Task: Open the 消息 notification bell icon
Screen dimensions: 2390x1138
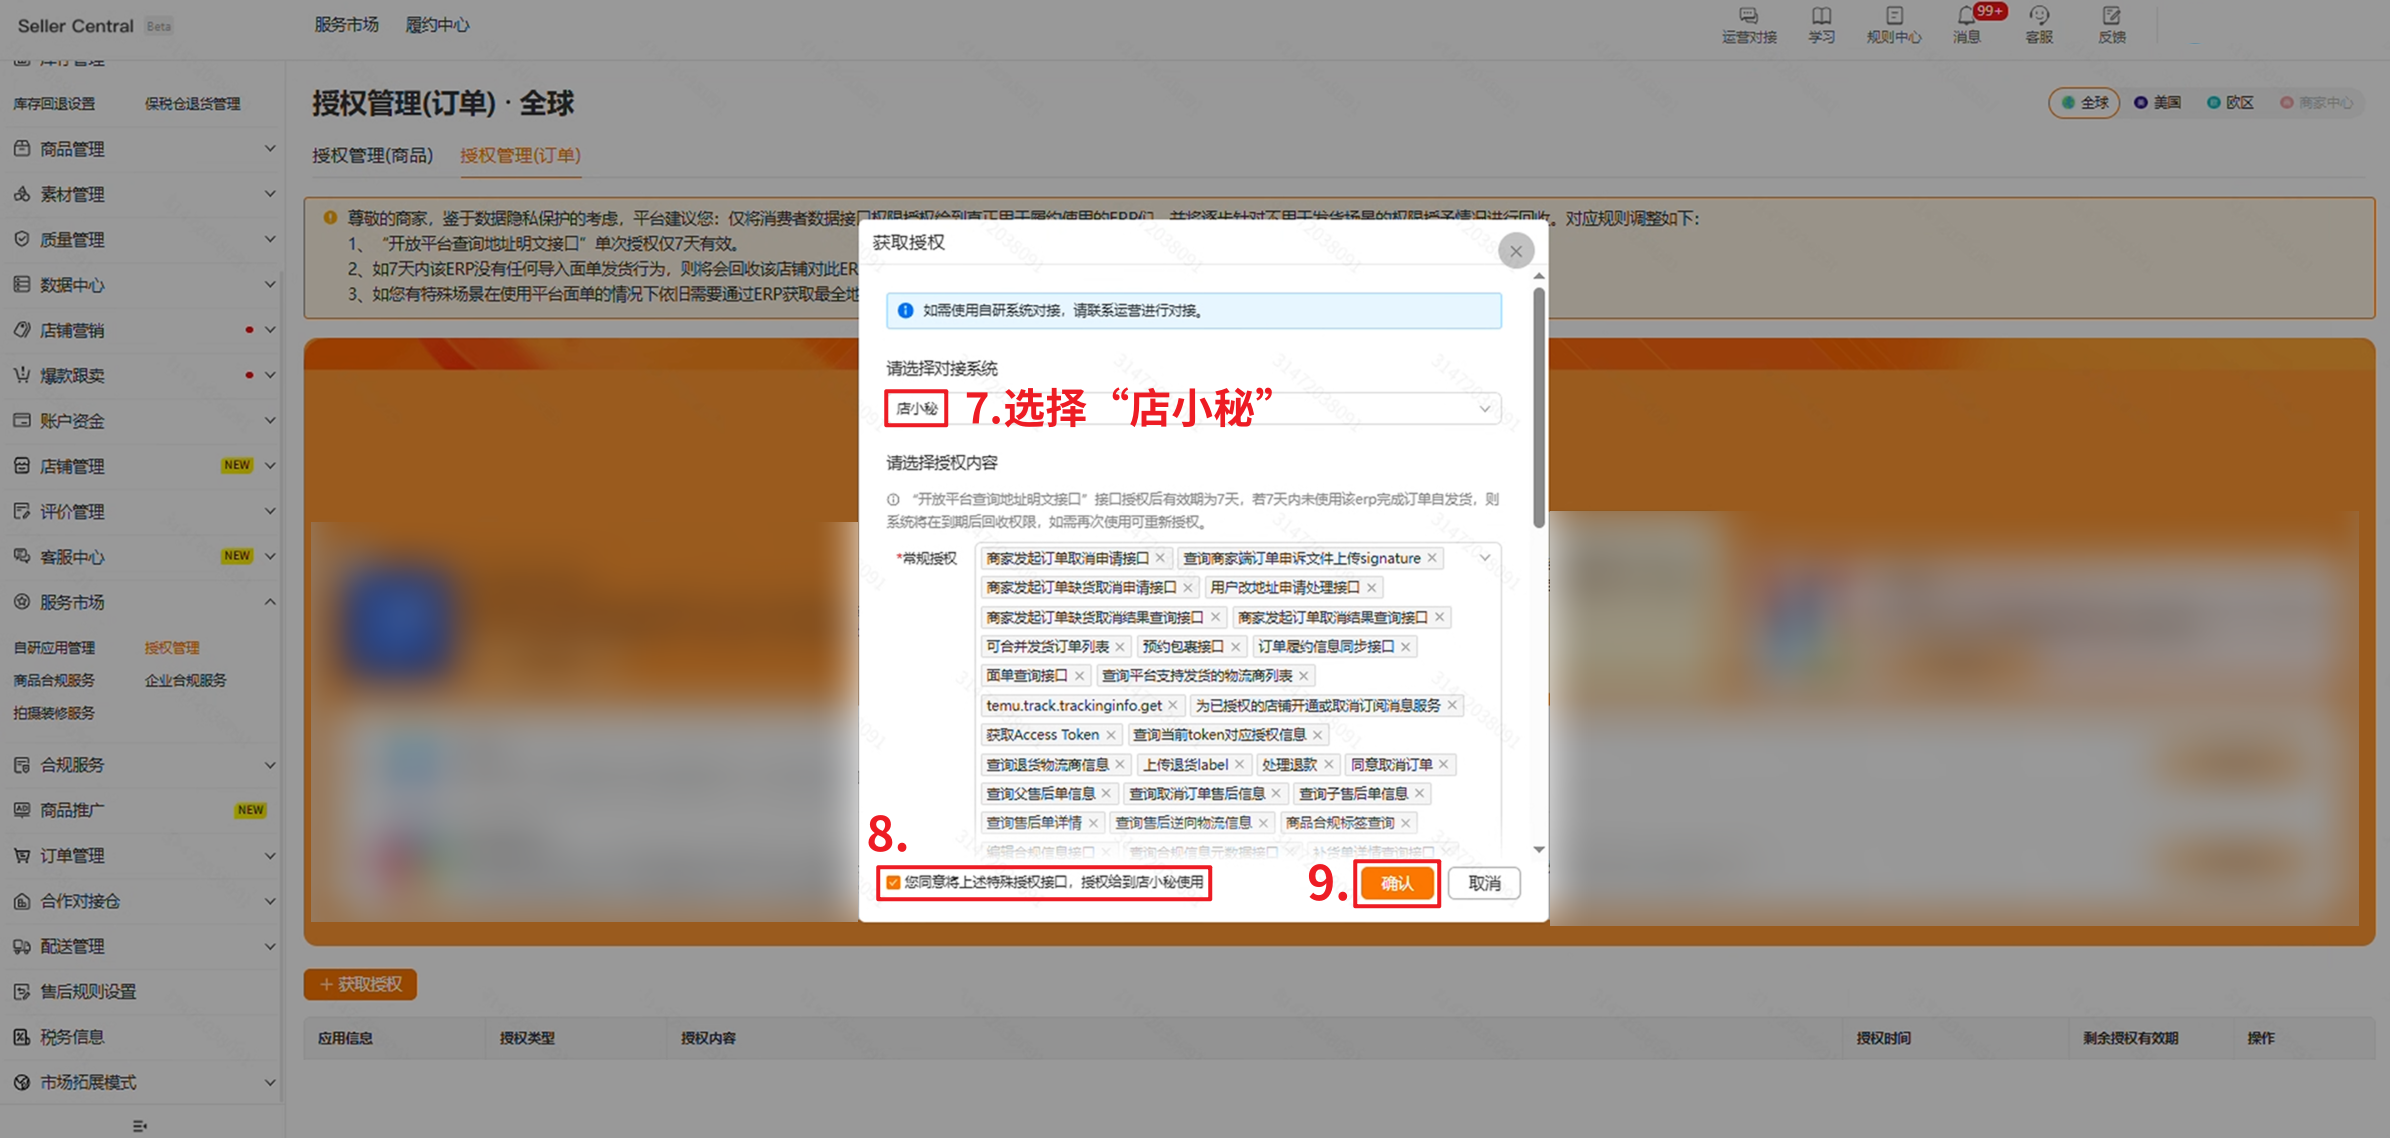Action: pos(1966,17)
